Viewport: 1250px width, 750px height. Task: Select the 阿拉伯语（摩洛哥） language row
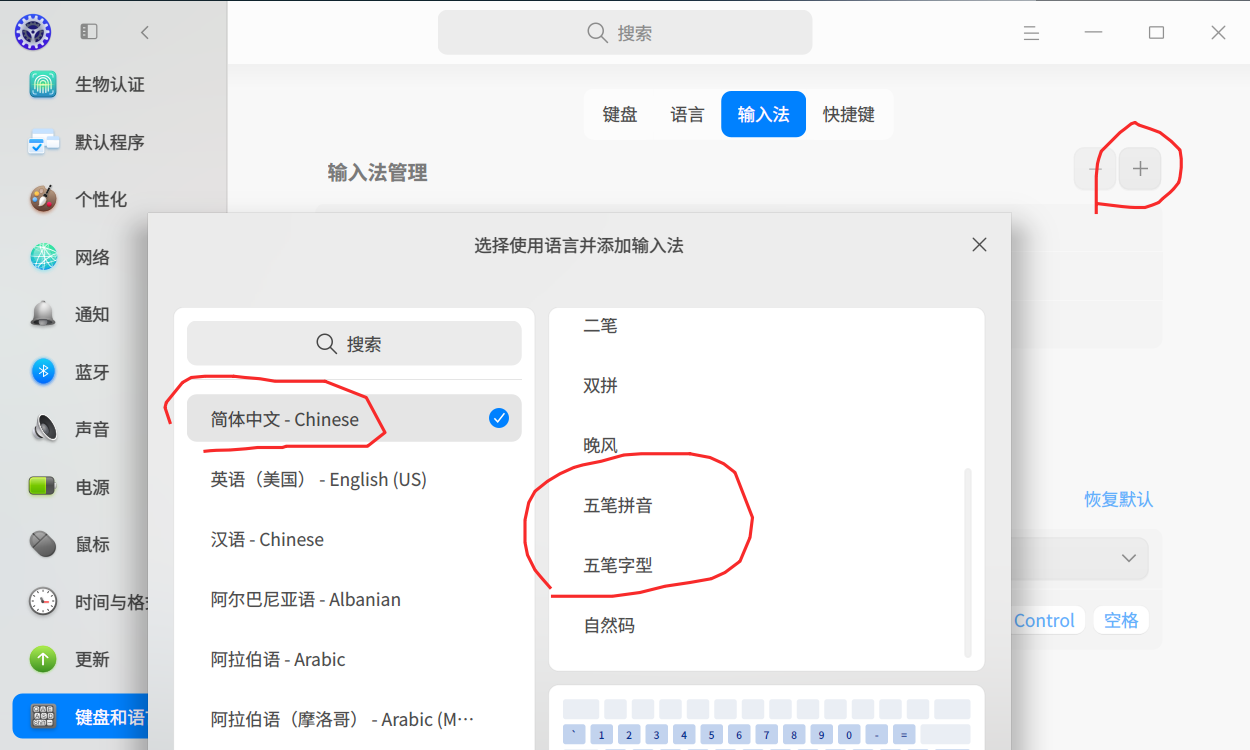(354, 719)
